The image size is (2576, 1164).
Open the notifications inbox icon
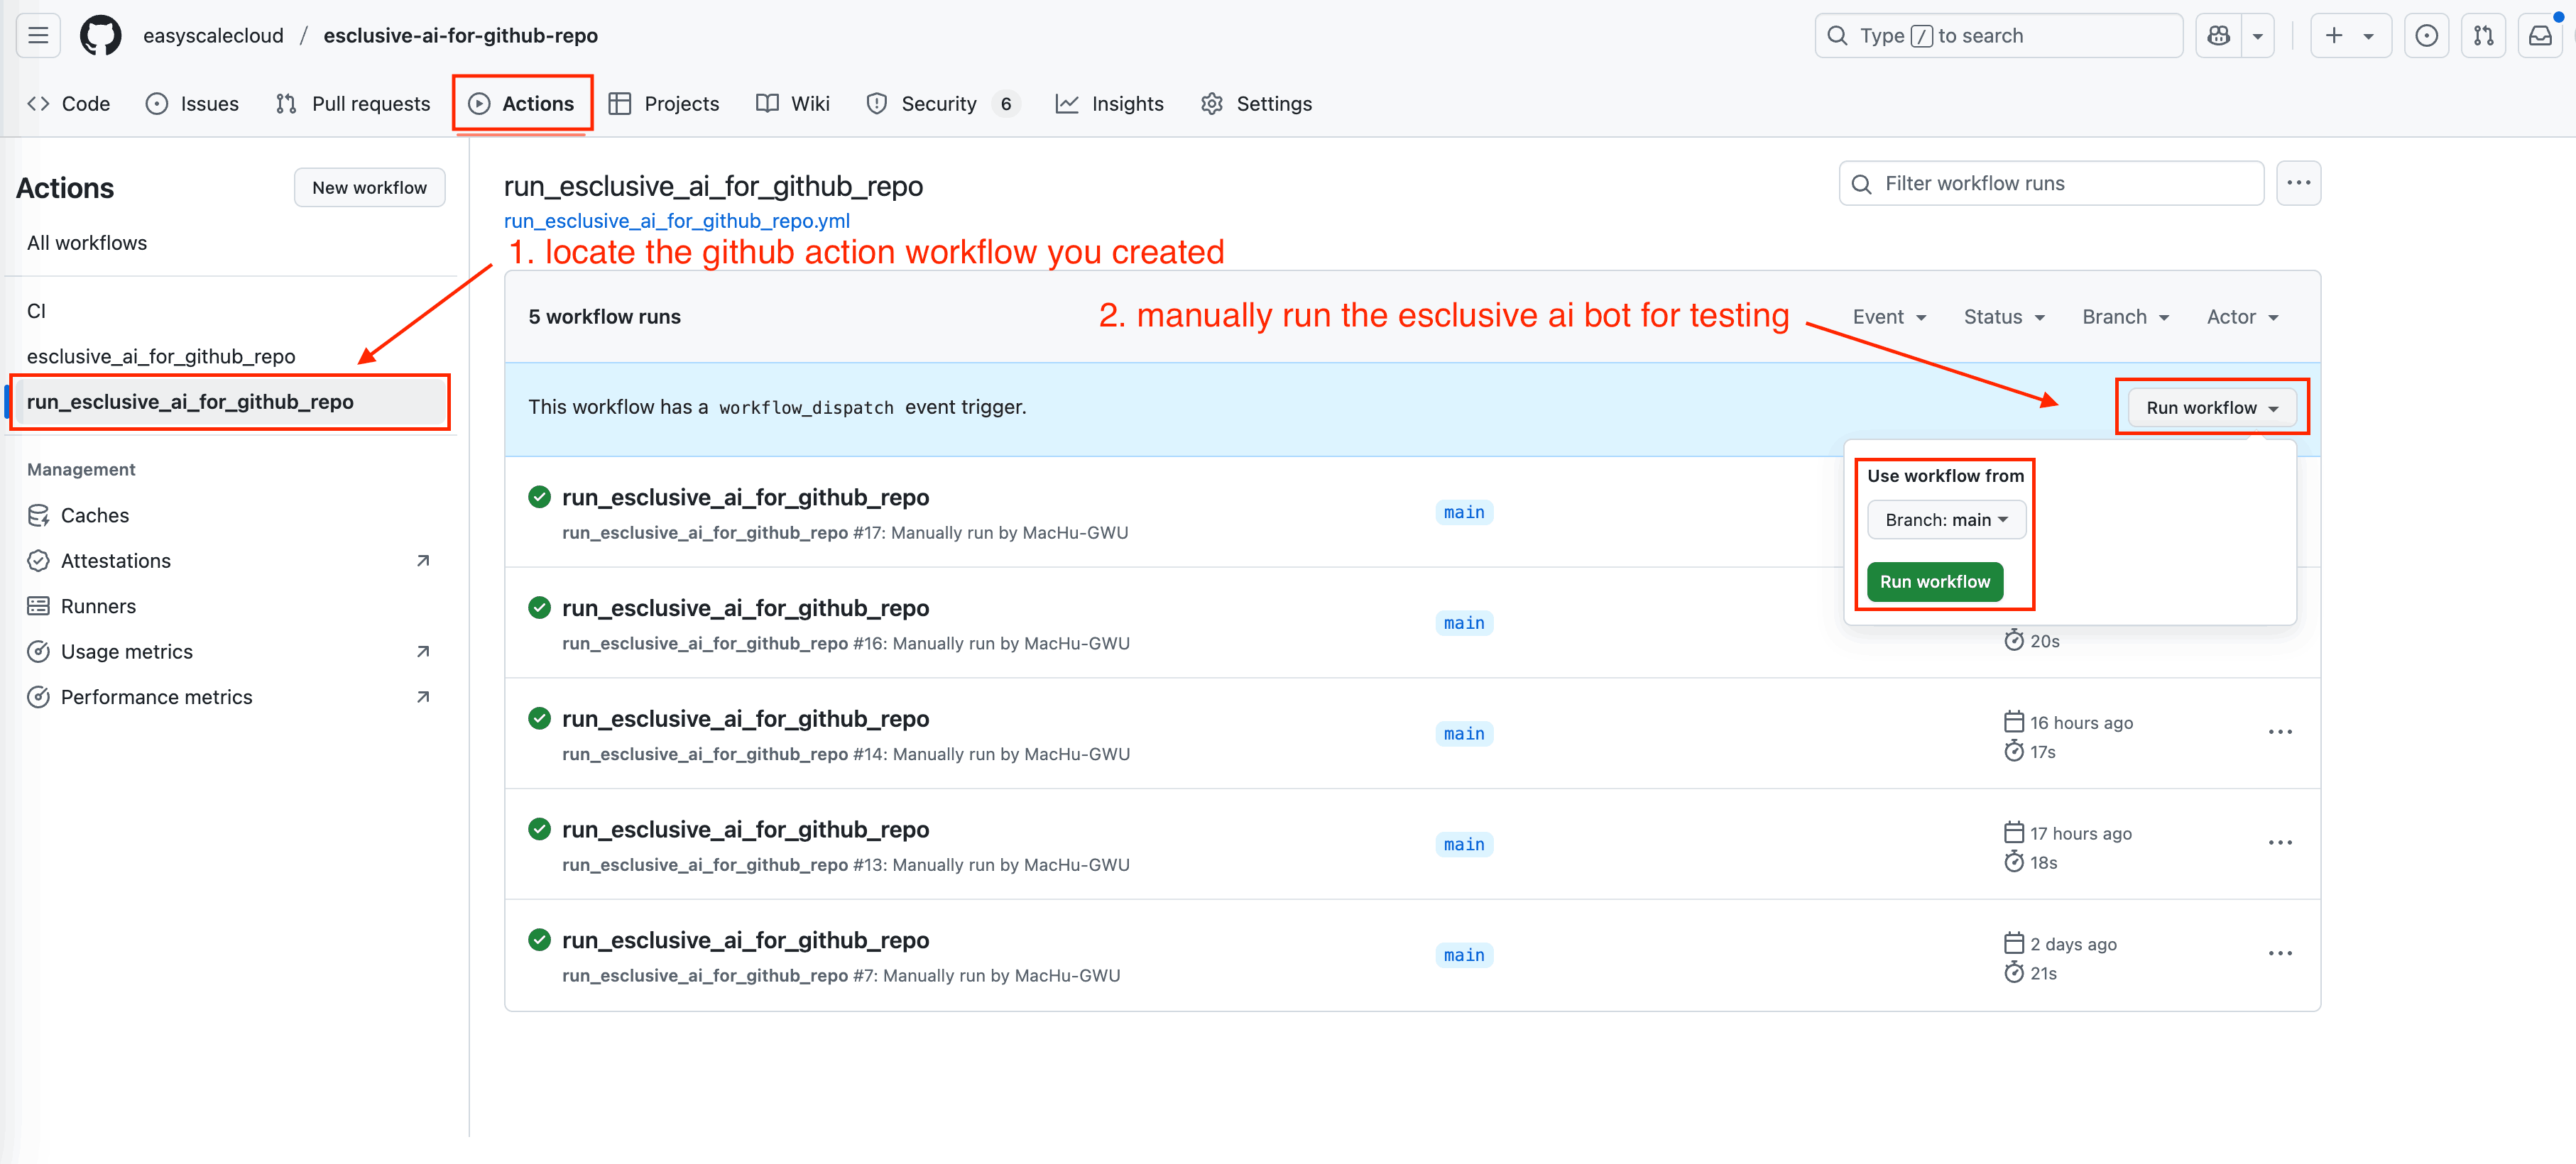pos(2541,35)
